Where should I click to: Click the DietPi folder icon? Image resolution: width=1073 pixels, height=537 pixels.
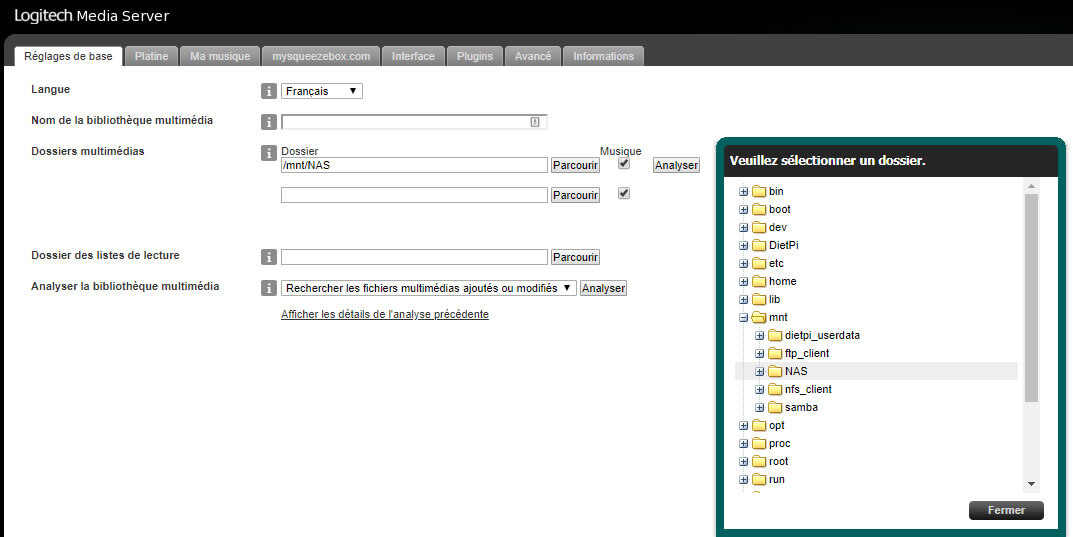tap(759, 245)
